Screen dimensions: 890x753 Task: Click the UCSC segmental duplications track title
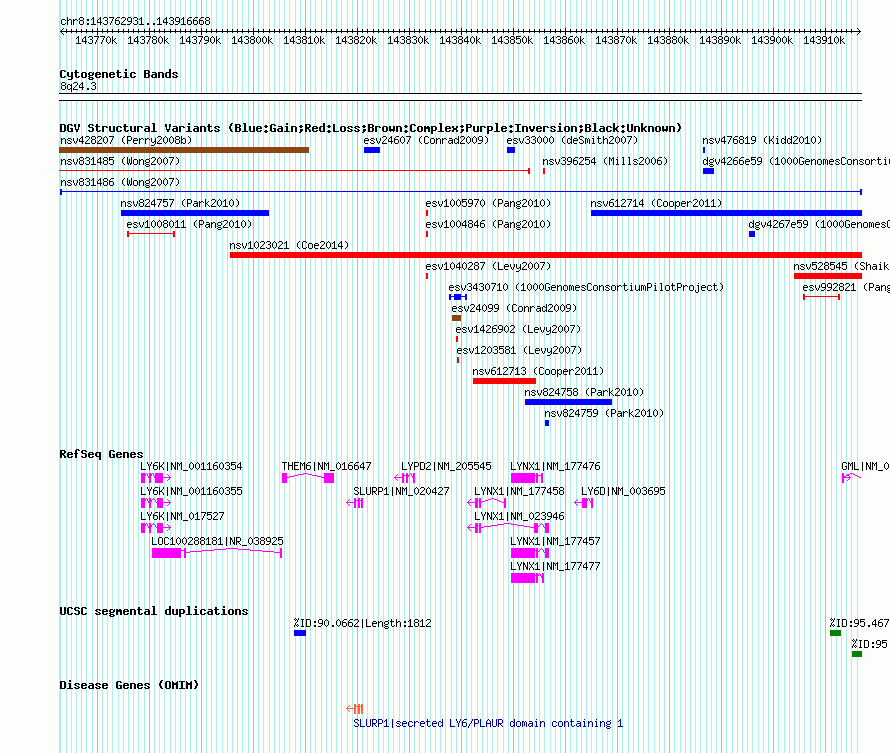click(154, 611)
